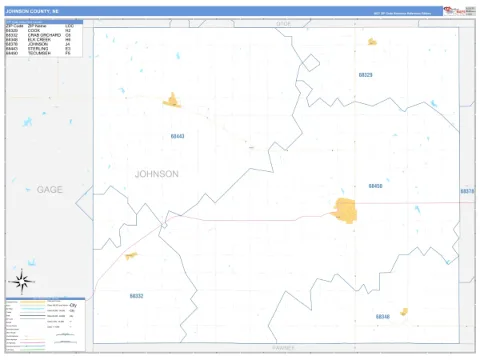Click the yellow line swatch in the legend
480x360 pixels.
[x=33, y=302]
